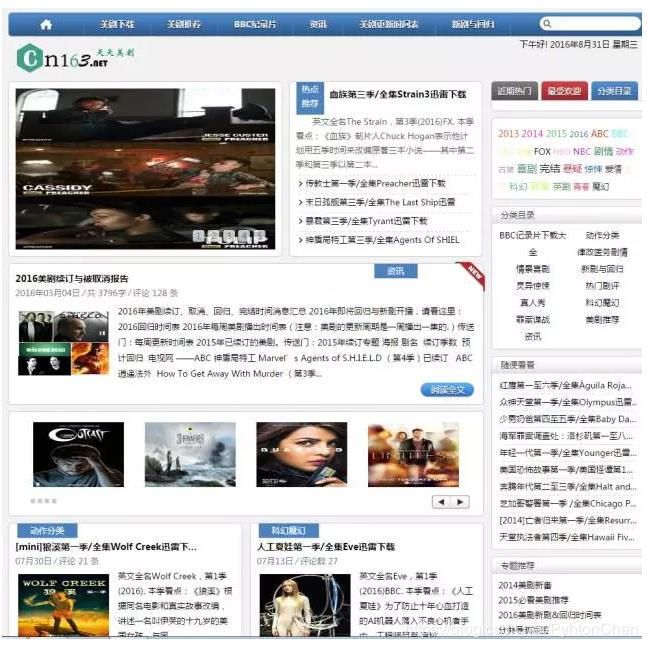Select the 2013 tag
Viewport: 647px width, 648px height.
[x=508, y=133]
